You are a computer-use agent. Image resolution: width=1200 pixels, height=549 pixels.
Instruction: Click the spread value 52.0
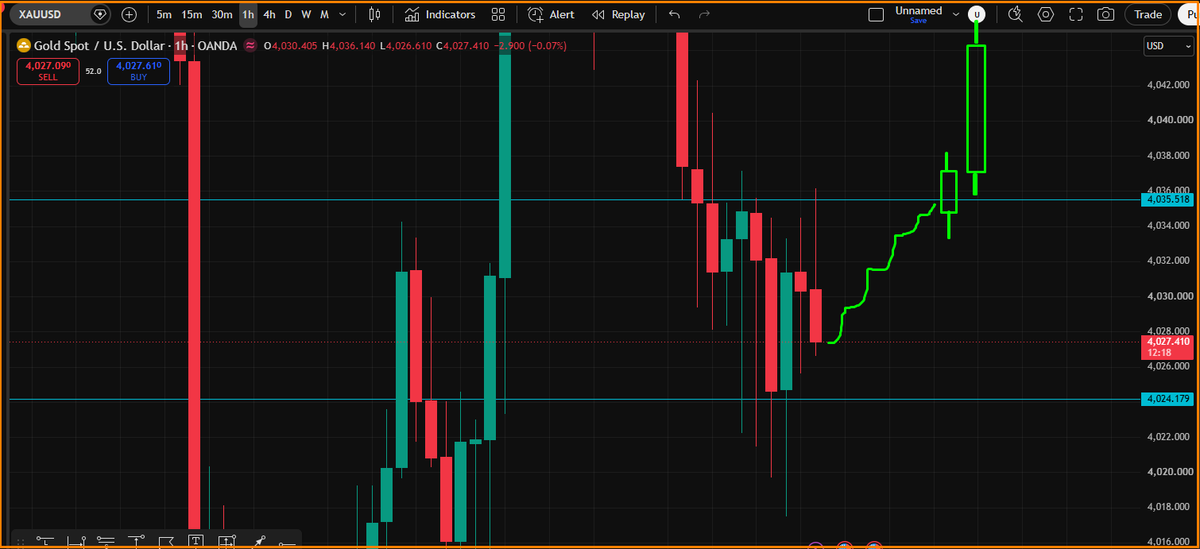(x=93, y=72)
